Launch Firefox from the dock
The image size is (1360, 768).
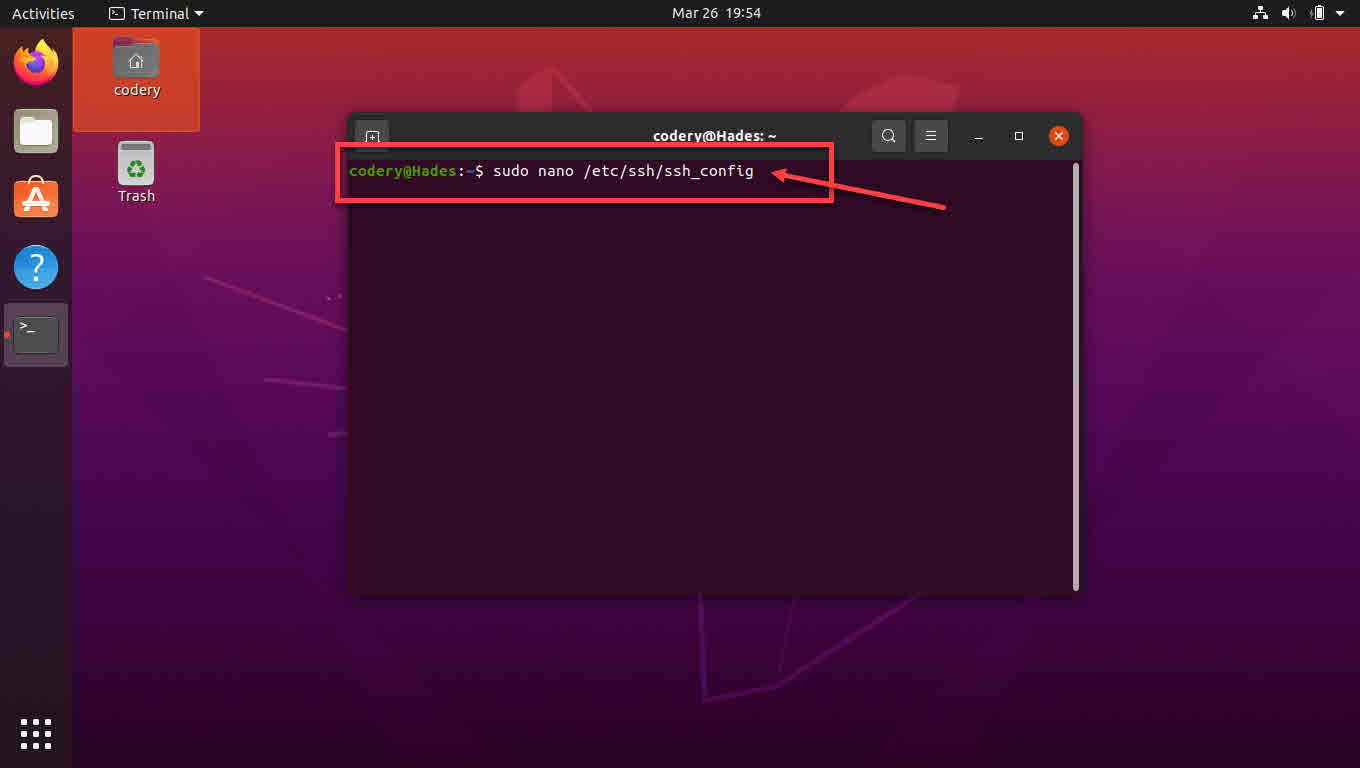coord(36,63)
